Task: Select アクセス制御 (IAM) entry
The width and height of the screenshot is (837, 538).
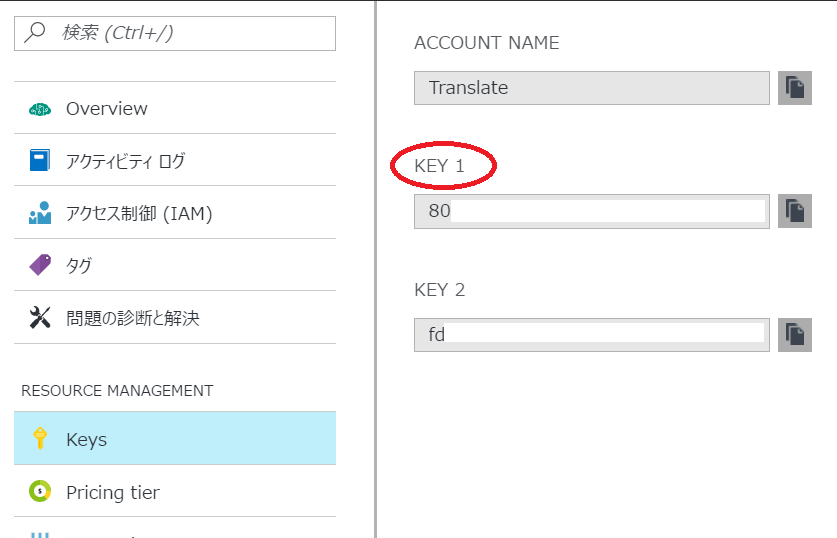Action: (x=175, y=213)
